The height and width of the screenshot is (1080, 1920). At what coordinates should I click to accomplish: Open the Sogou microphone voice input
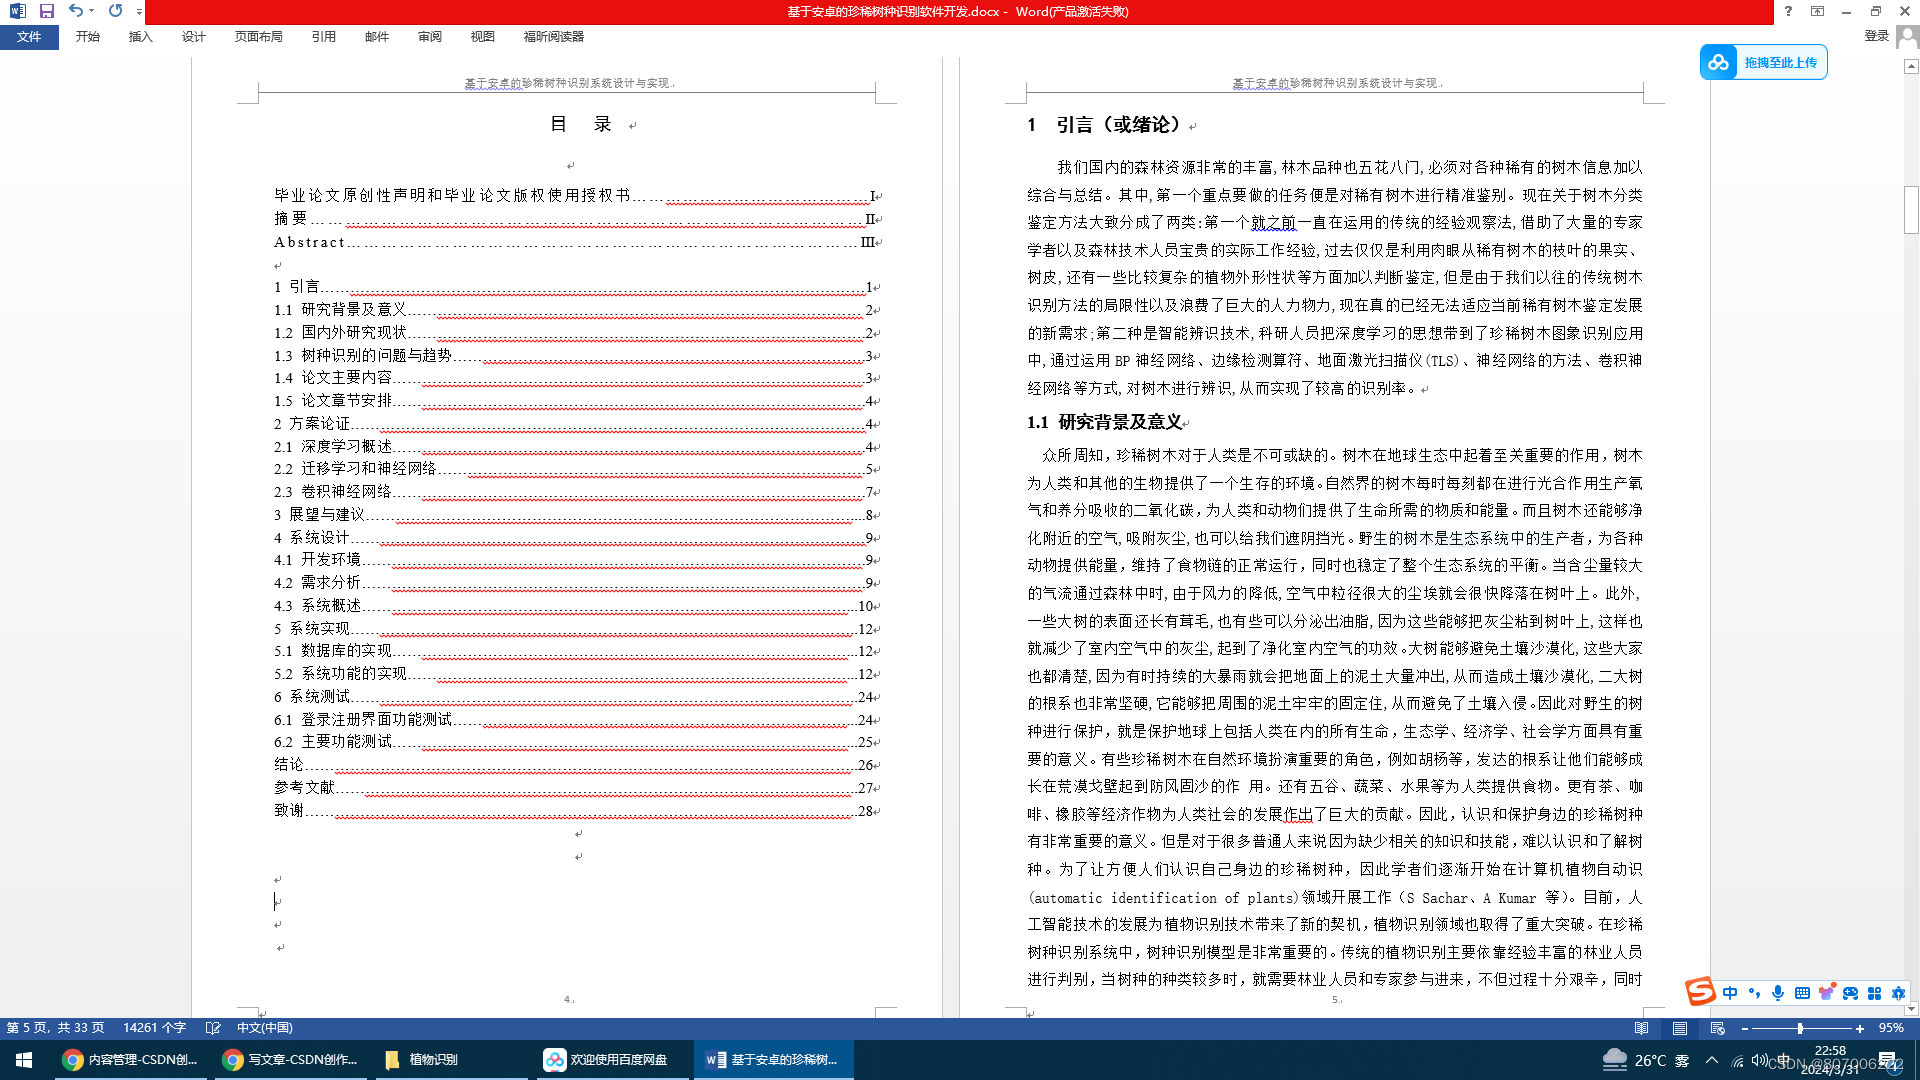tap(1778, 993)
